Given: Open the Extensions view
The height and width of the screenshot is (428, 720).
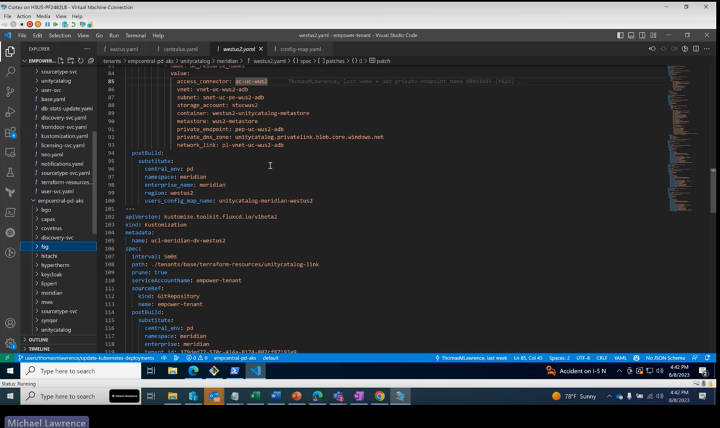Looking at the screenshot, I should point(10,132).
